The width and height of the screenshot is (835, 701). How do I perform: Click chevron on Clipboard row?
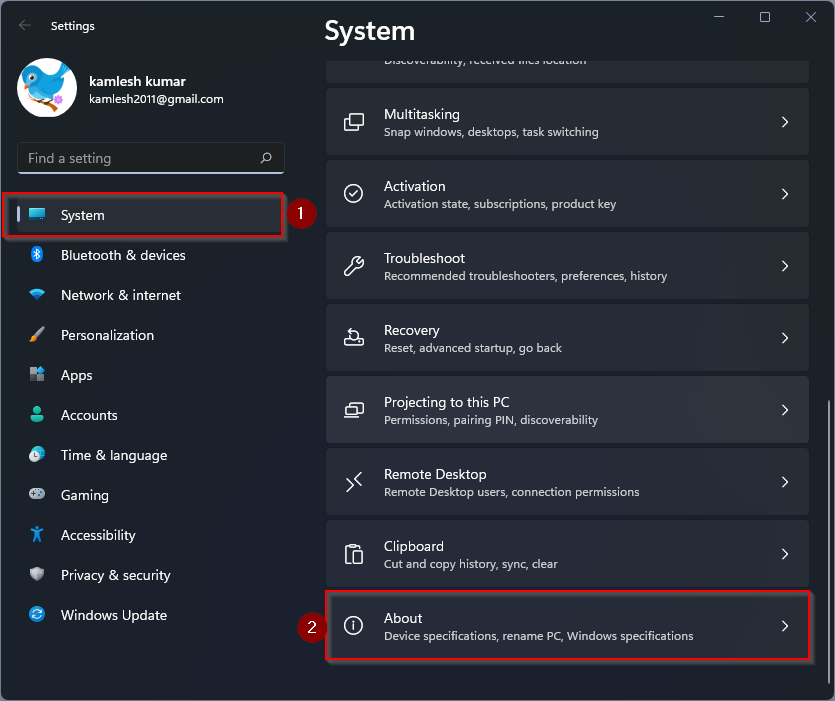coord(784,553)
